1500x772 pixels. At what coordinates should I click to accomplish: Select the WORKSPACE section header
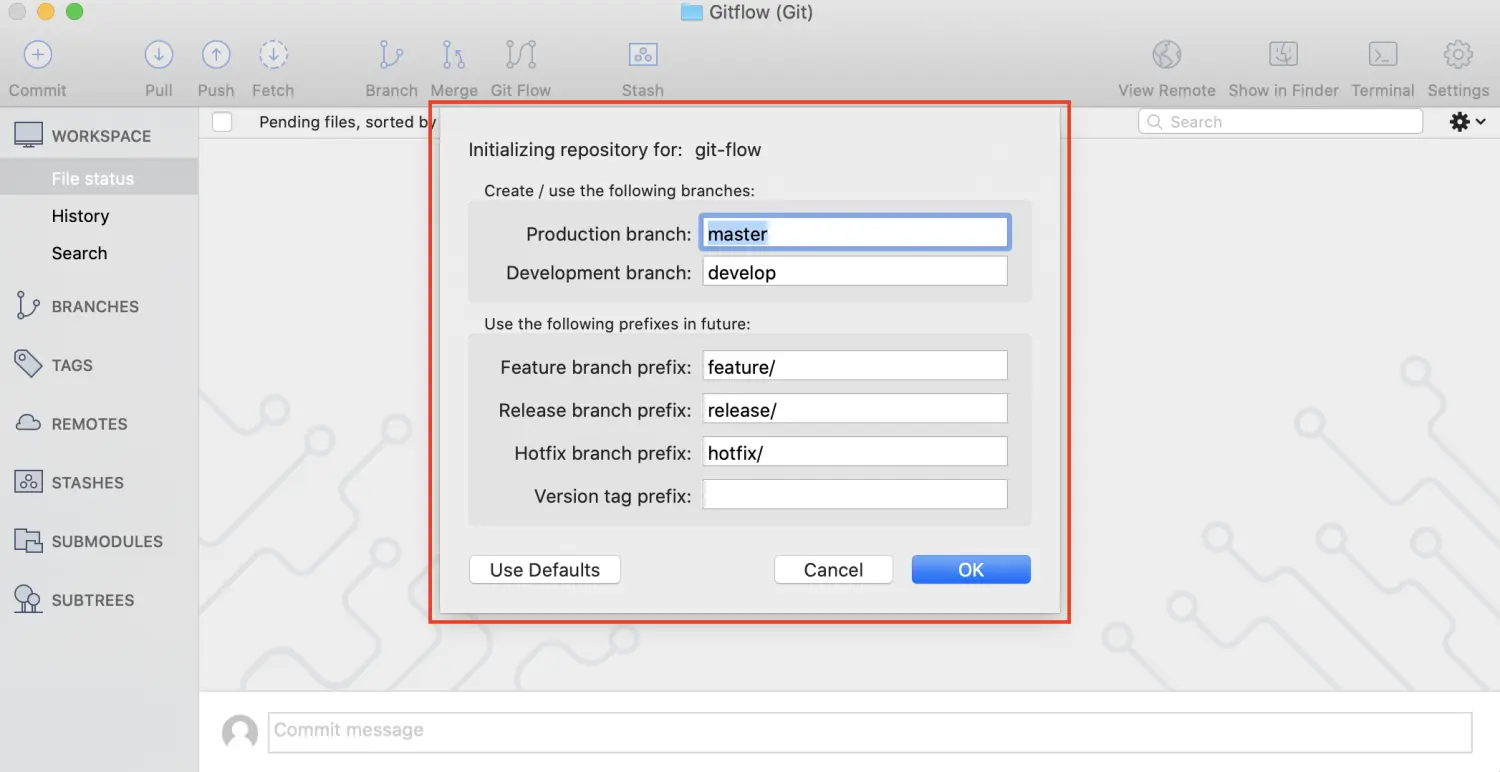point(101,136)
